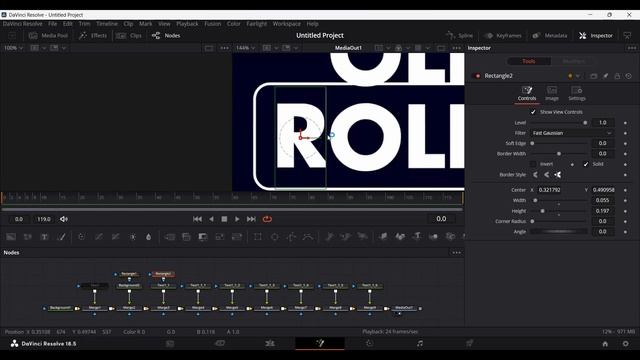Screen dimensions: 640x360
Task: Toggle the Nodes panel button
Action: (x=166, y=36)
